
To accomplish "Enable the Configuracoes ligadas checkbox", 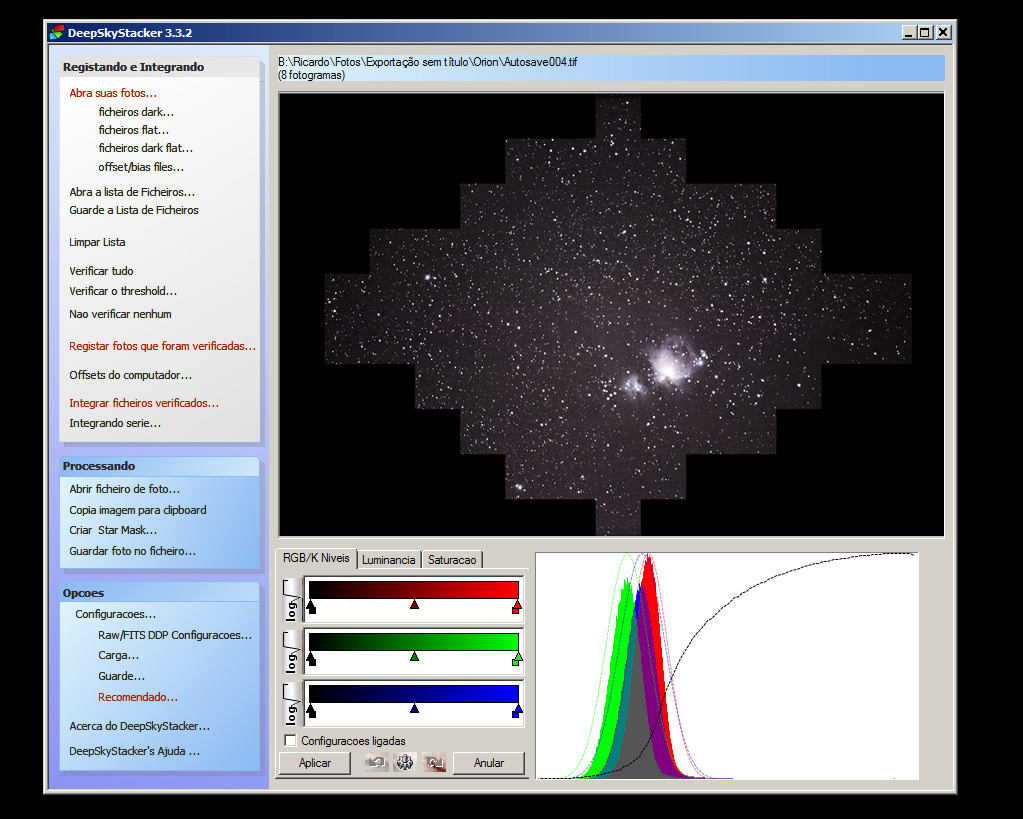I will (x=291, y=741).
